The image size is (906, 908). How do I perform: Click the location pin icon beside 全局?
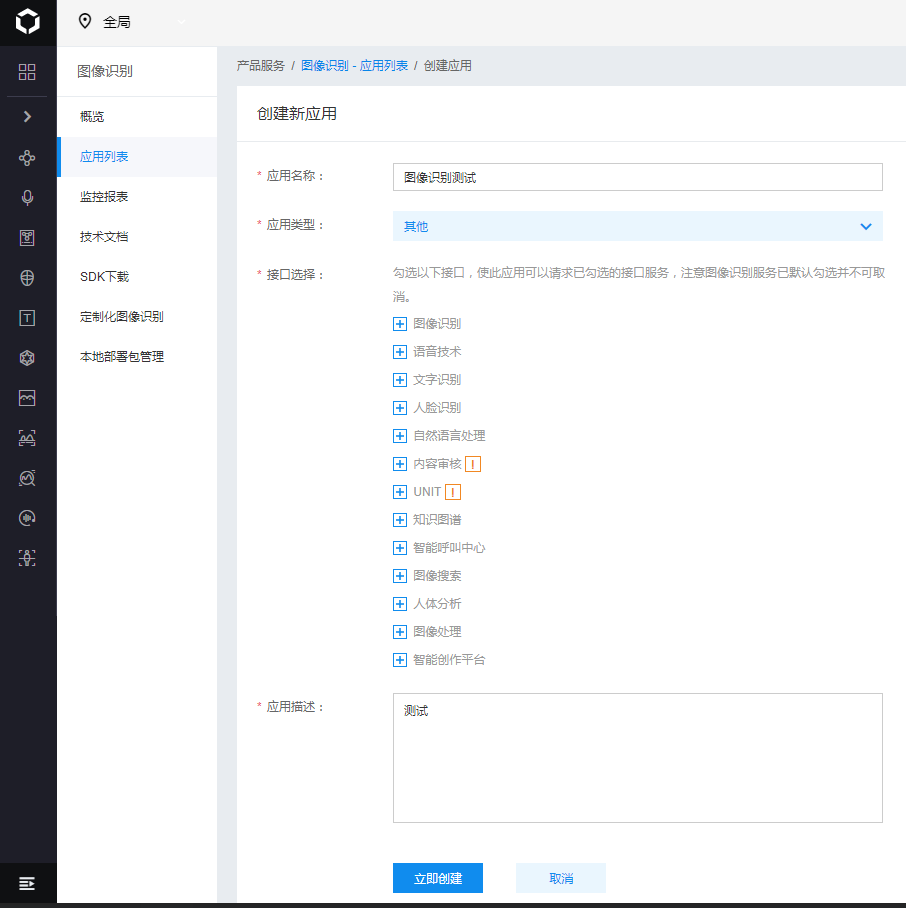[x=85, y=21]
